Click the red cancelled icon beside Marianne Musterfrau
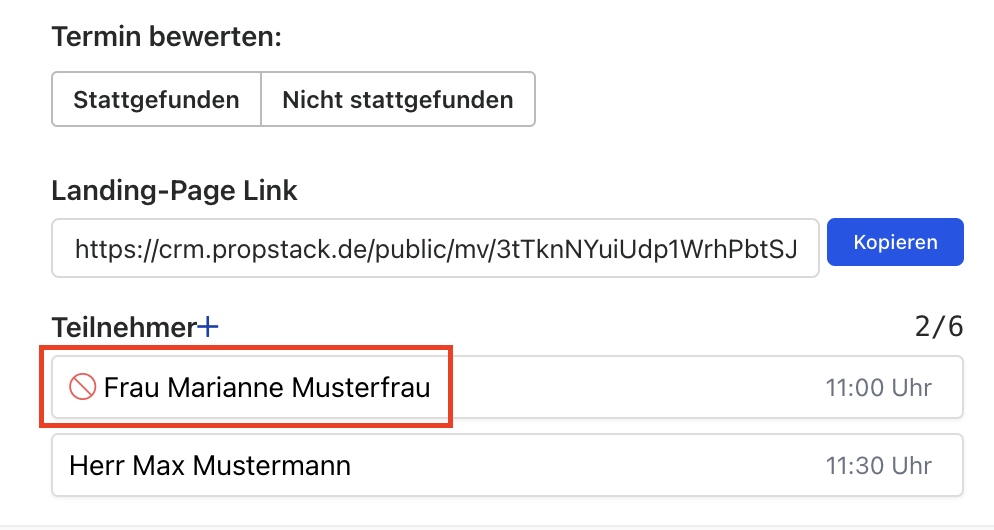Screen dimensions: 994x530 click(x=82, y=387)
